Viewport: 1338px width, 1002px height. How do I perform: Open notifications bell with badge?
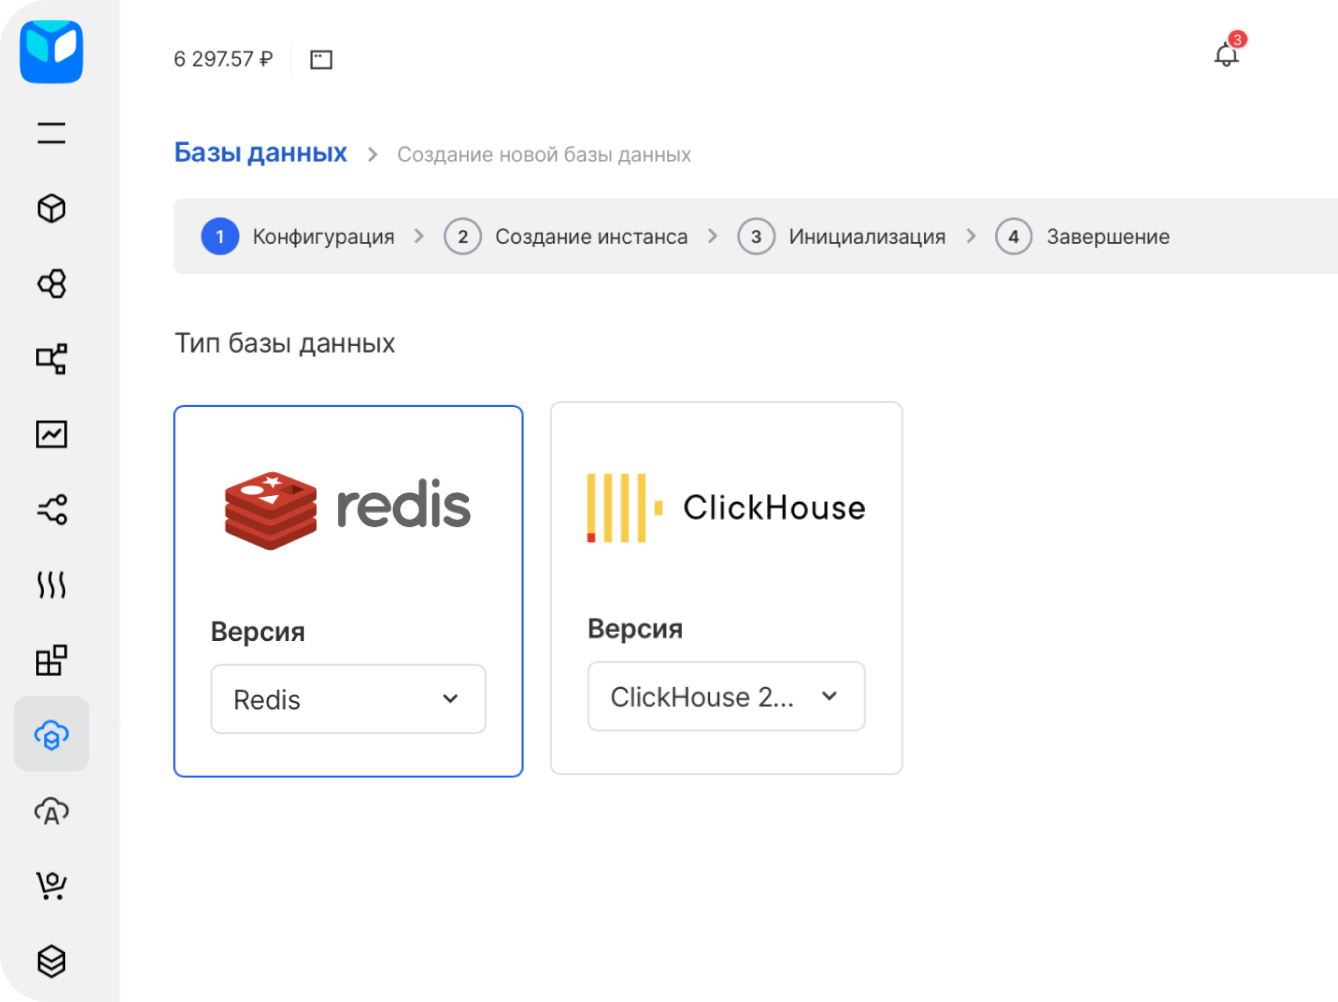pos(1227,53)
